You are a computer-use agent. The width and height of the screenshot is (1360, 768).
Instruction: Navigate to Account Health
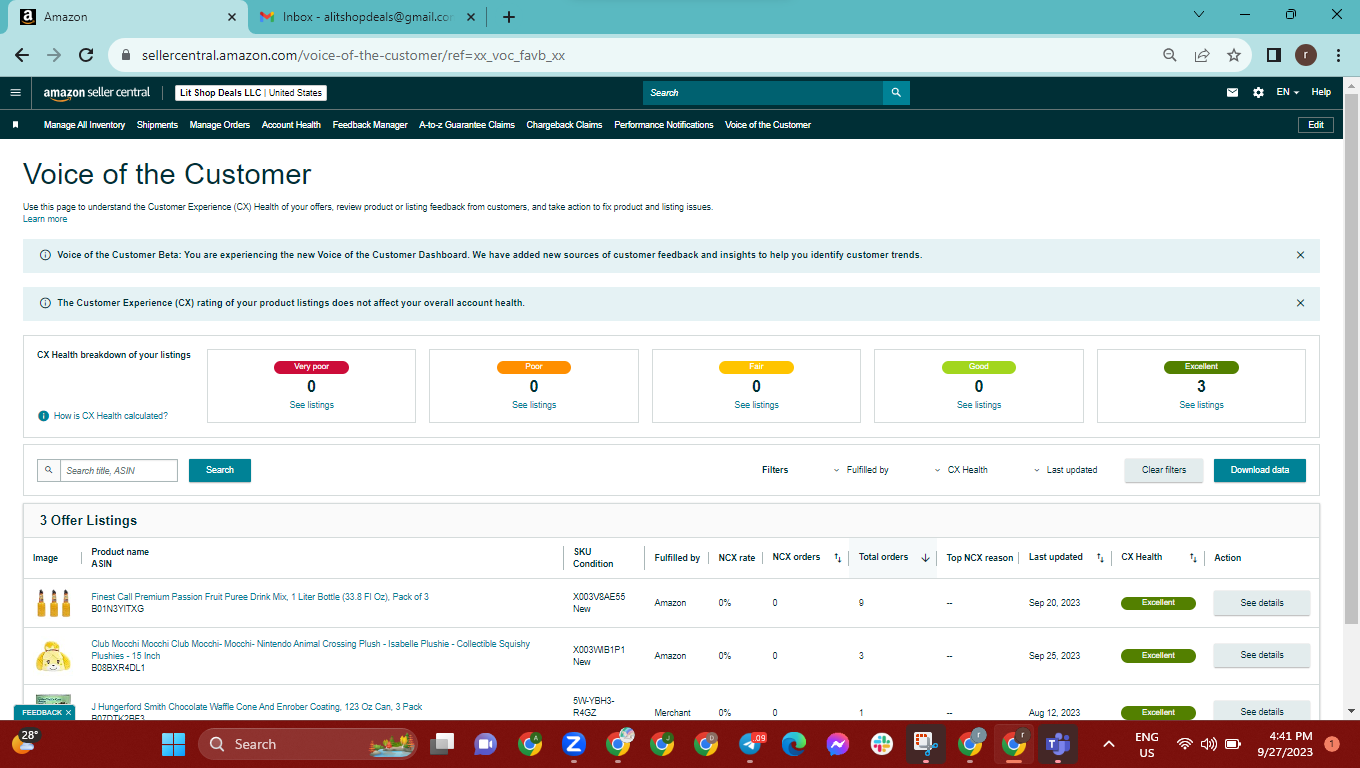pos(291,125)
